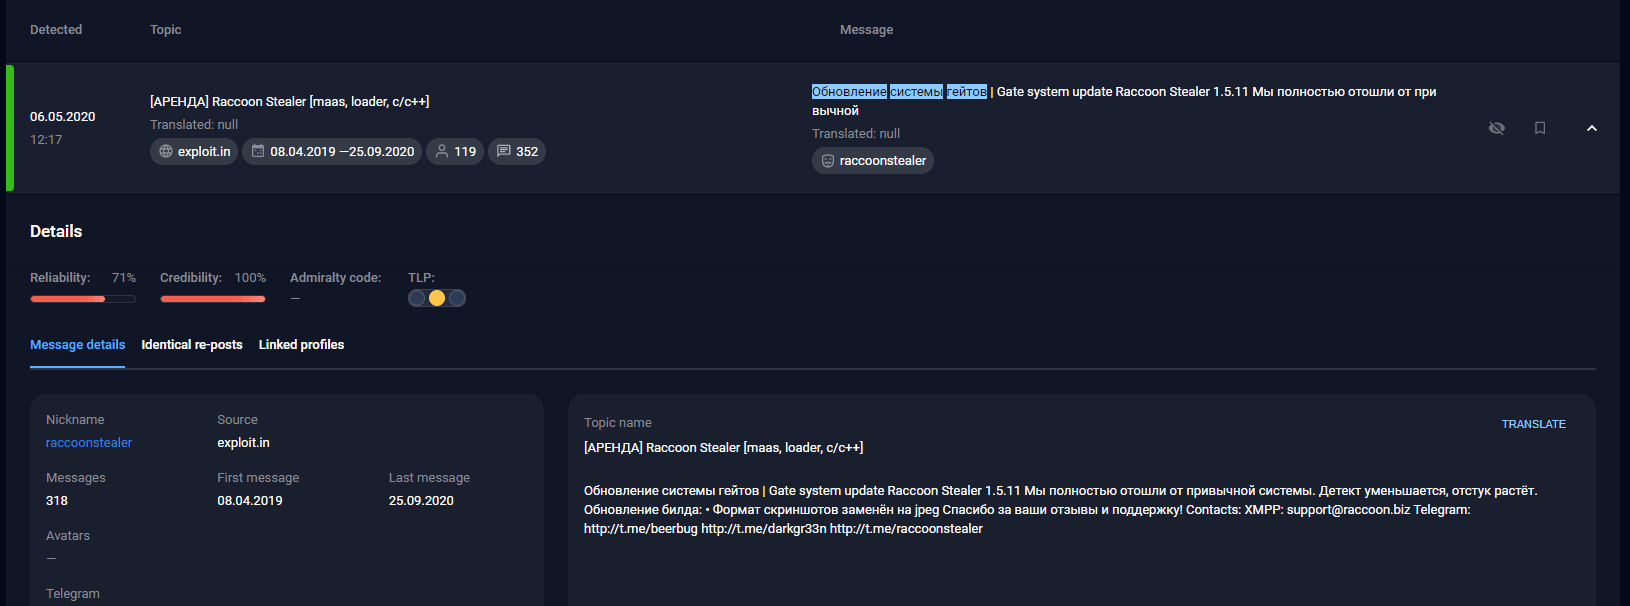Click the user icon beside 119
Image resolution: width=1630 pixels, height=606 pixels.
click(x=442, y=152)
